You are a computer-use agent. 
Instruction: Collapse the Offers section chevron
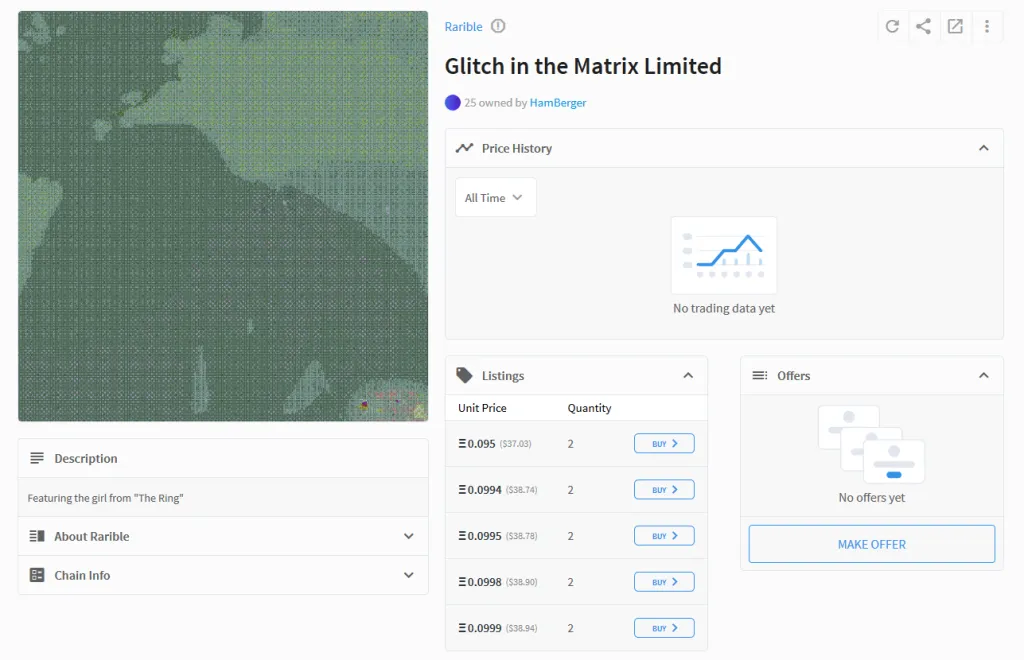point(984,375)
